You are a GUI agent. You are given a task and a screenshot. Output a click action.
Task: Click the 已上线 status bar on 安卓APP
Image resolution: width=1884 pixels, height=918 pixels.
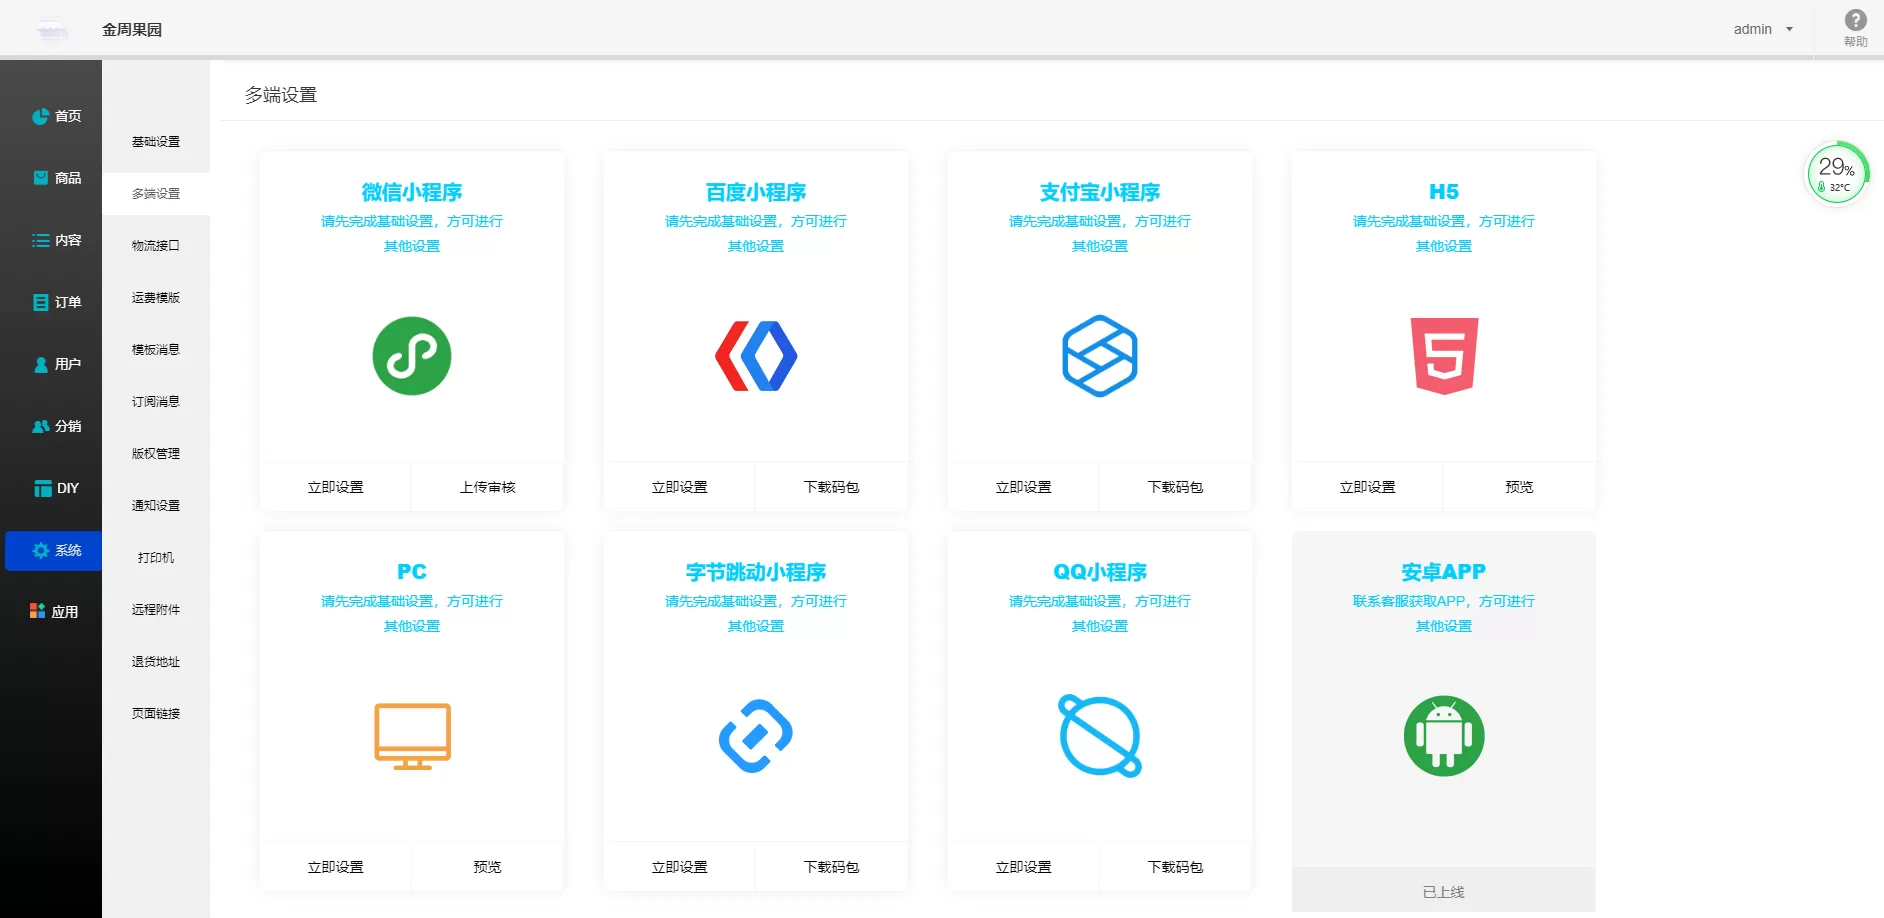coord(1443,891)
